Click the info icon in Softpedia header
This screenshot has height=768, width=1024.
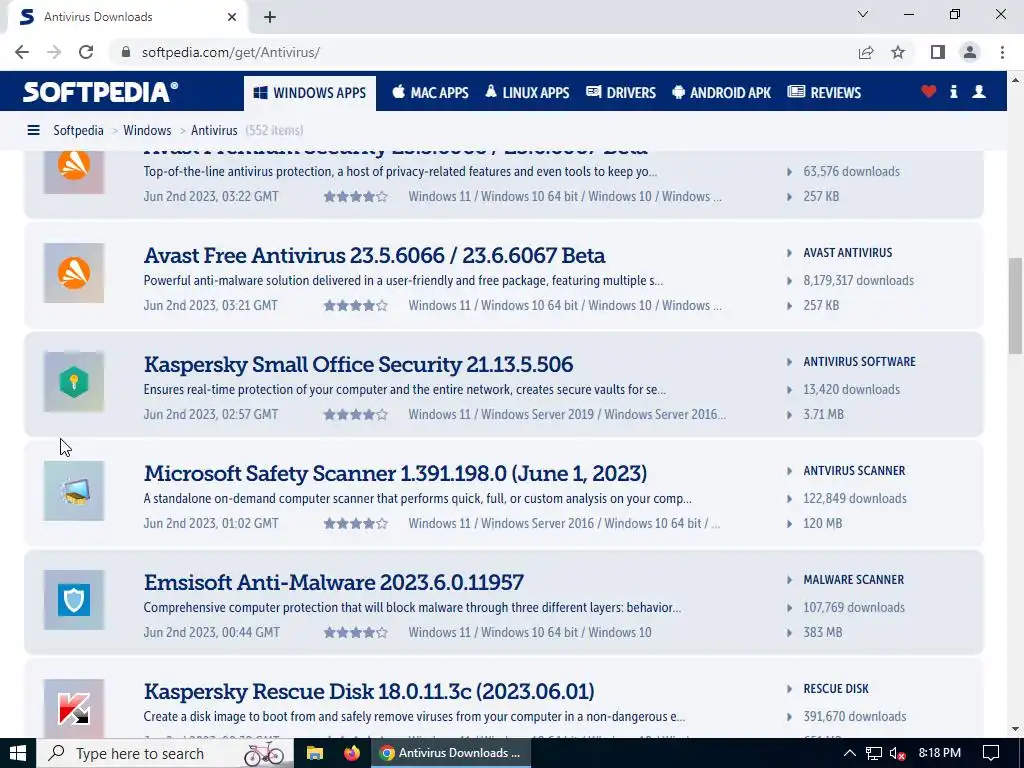point(953,92)
